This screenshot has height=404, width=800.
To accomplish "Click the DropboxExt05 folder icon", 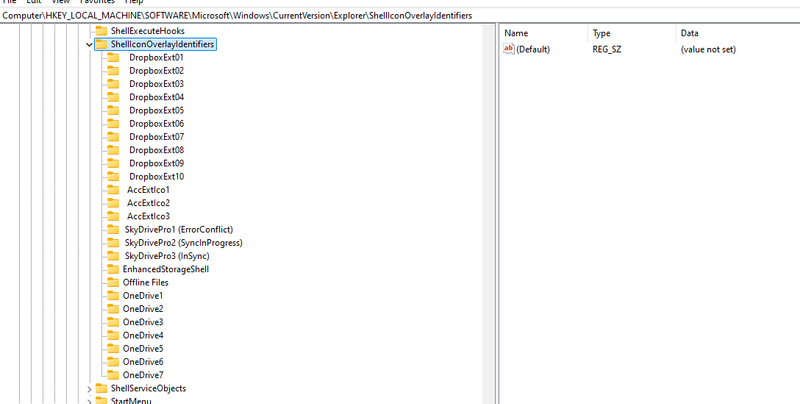I will point(113,110).
